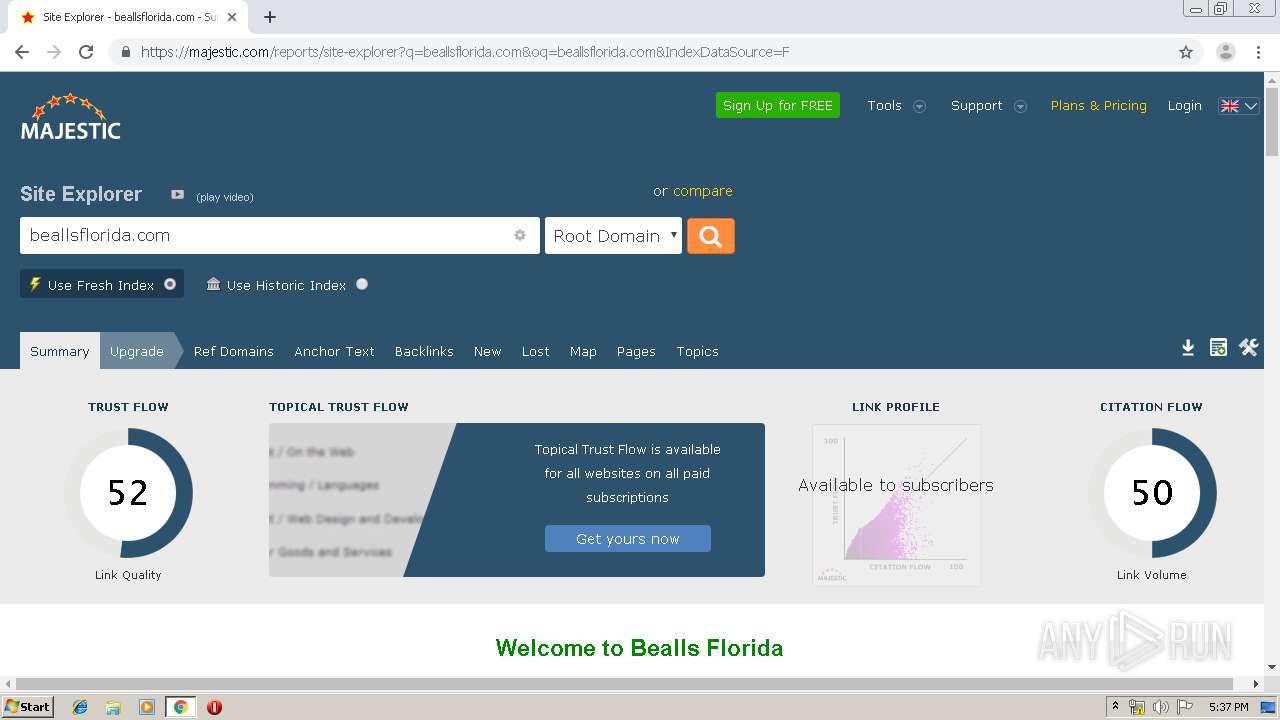
Task: Show hidden system tray icons
Action: (x=1115, y=707)
